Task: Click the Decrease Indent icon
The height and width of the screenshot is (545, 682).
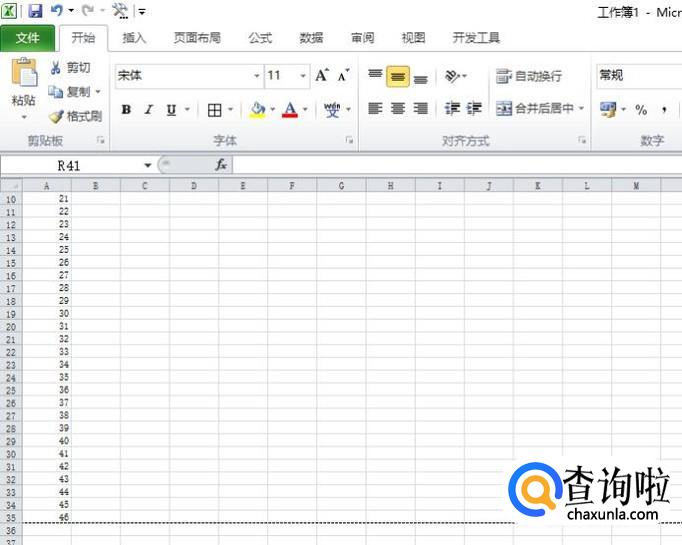Action: tap(452, 108)
